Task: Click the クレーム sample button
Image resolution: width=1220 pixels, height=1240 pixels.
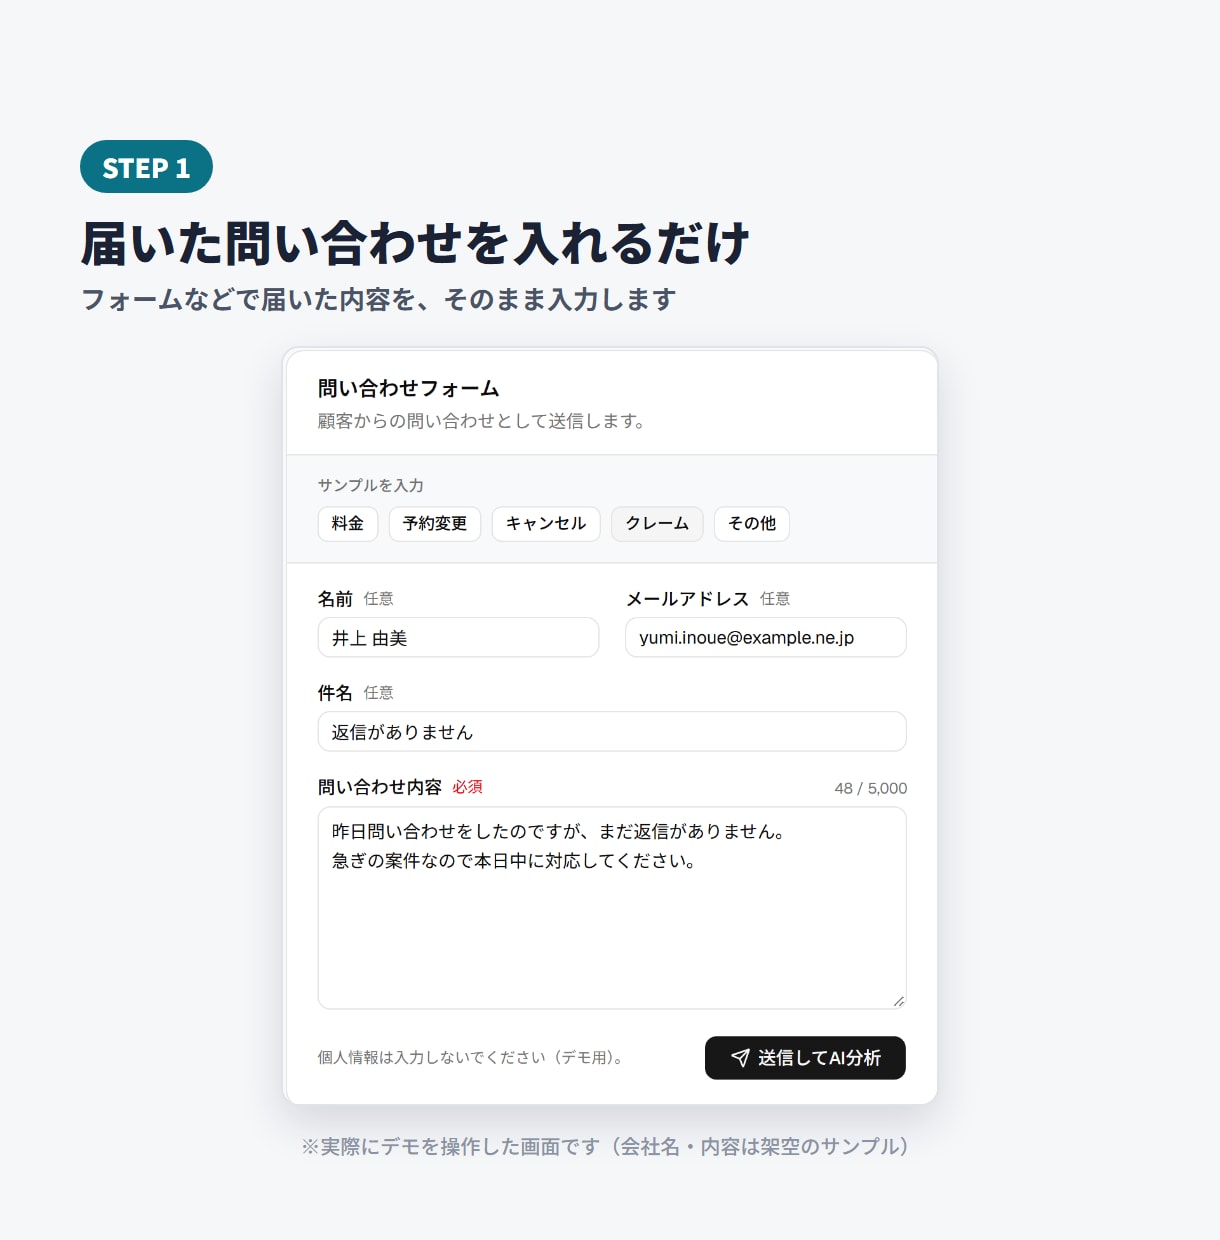Action: tap(657, 524)
